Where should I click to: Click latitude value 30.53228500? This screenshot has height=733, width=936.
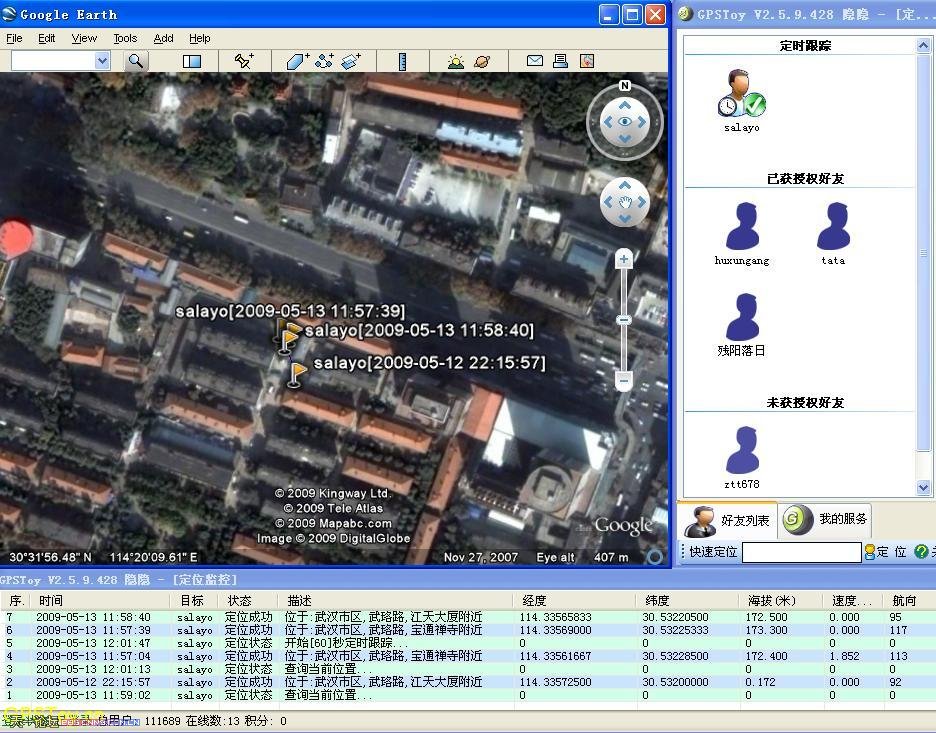[x=675, y=656]
